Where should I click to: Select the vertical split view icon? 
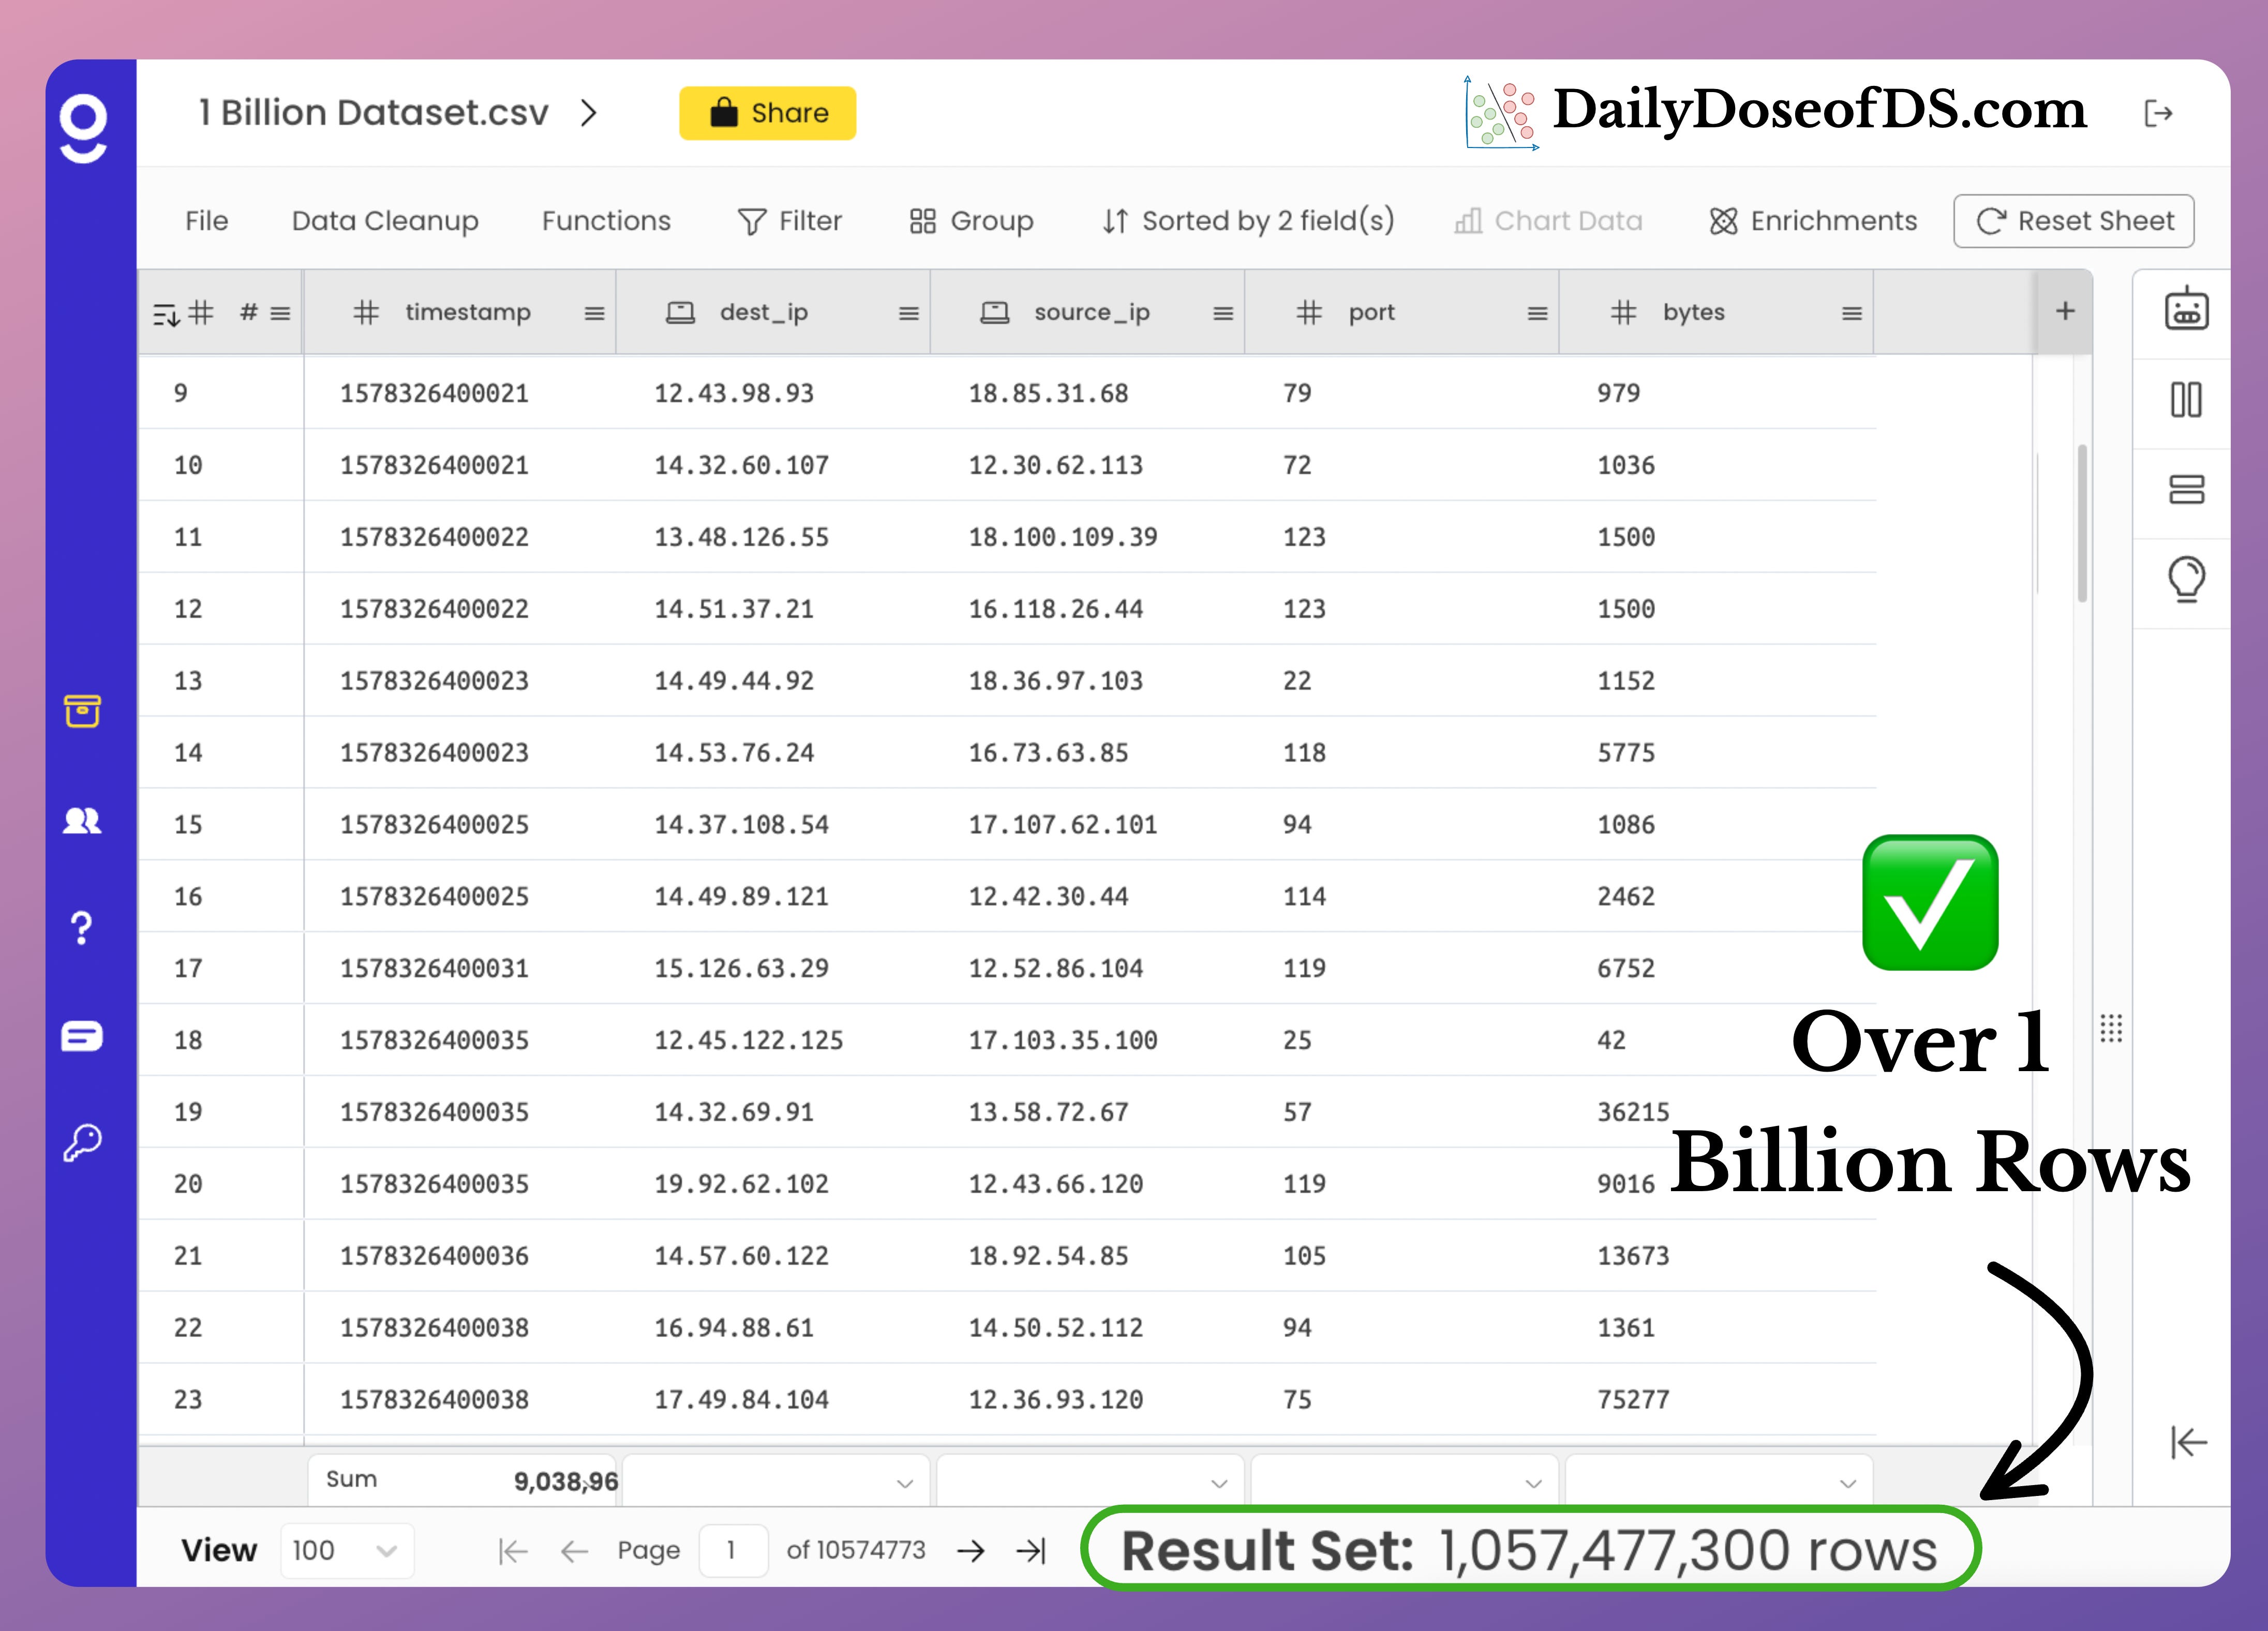(2187, 400)
